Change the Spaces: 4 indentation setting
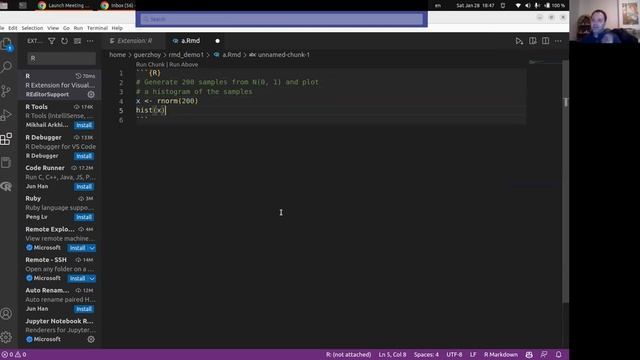This screenshot has width=640, height=360. click(x=426, y=355)
